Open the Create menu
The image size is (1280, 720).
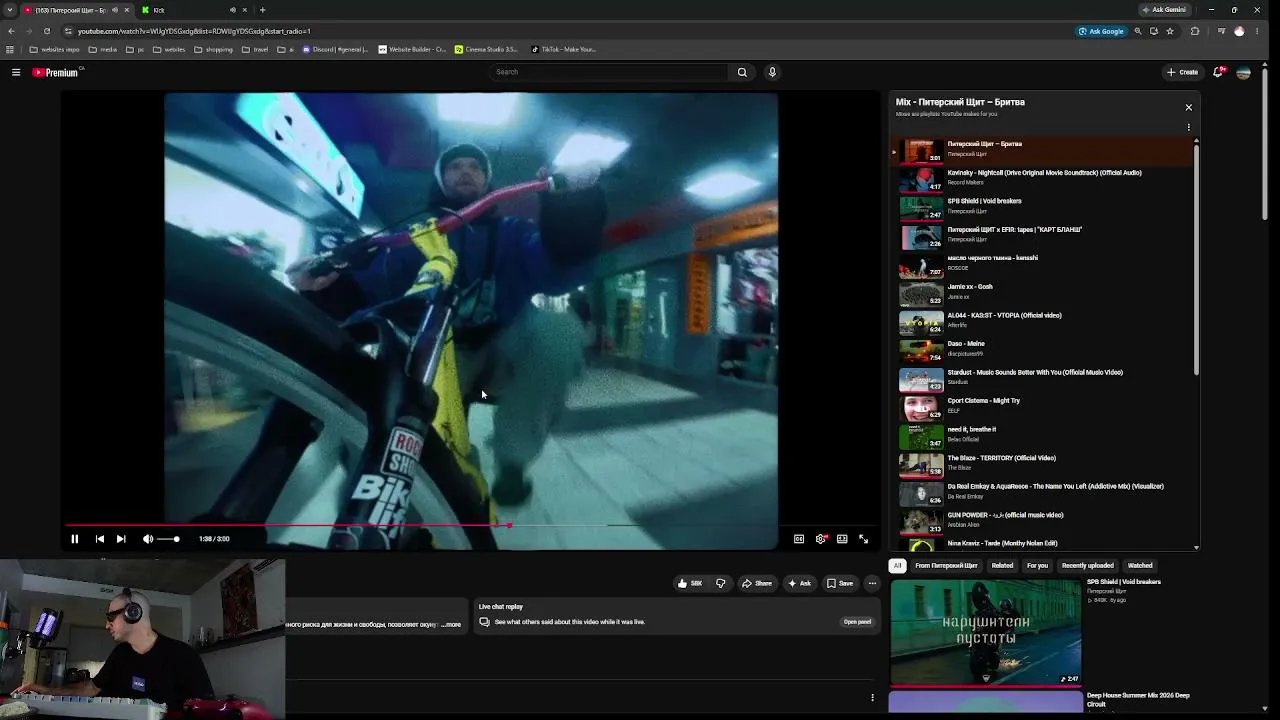tap(1182, 72)
